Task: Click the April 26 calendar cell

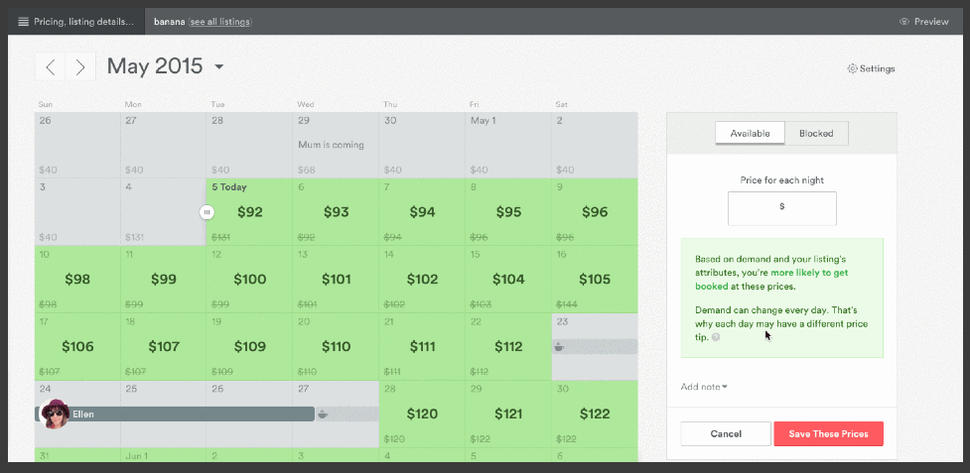Action: (x=77, y=145)
